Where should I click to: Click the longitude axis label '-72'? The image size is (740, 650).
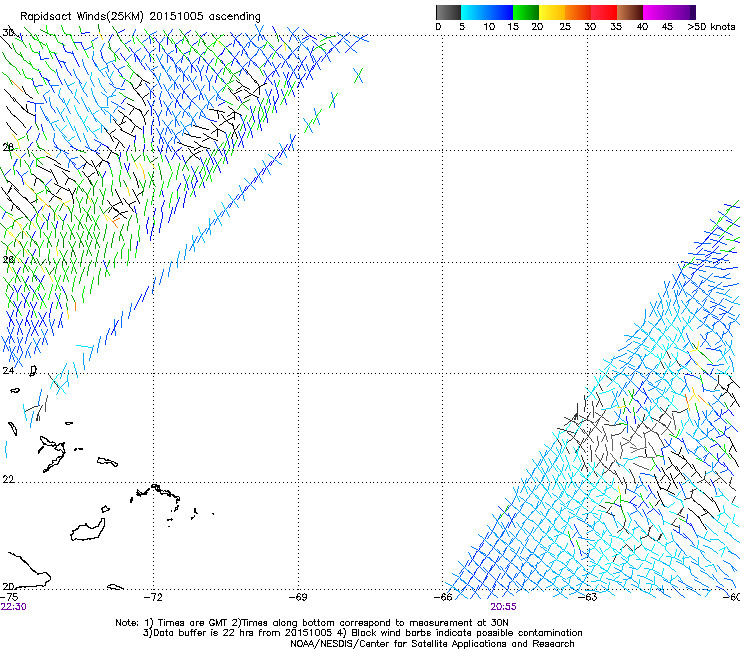(x=153, y=597)
